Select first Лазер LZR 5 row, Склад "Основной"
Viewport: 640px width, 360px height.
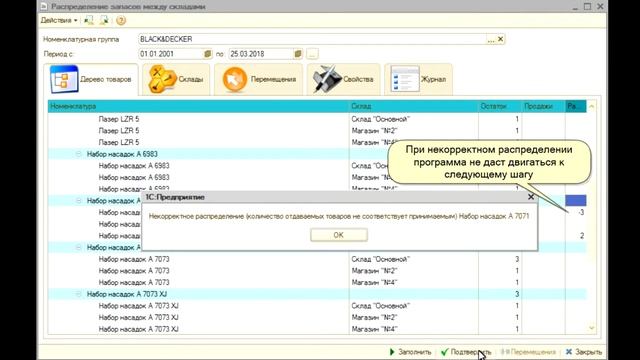point(317,119)
